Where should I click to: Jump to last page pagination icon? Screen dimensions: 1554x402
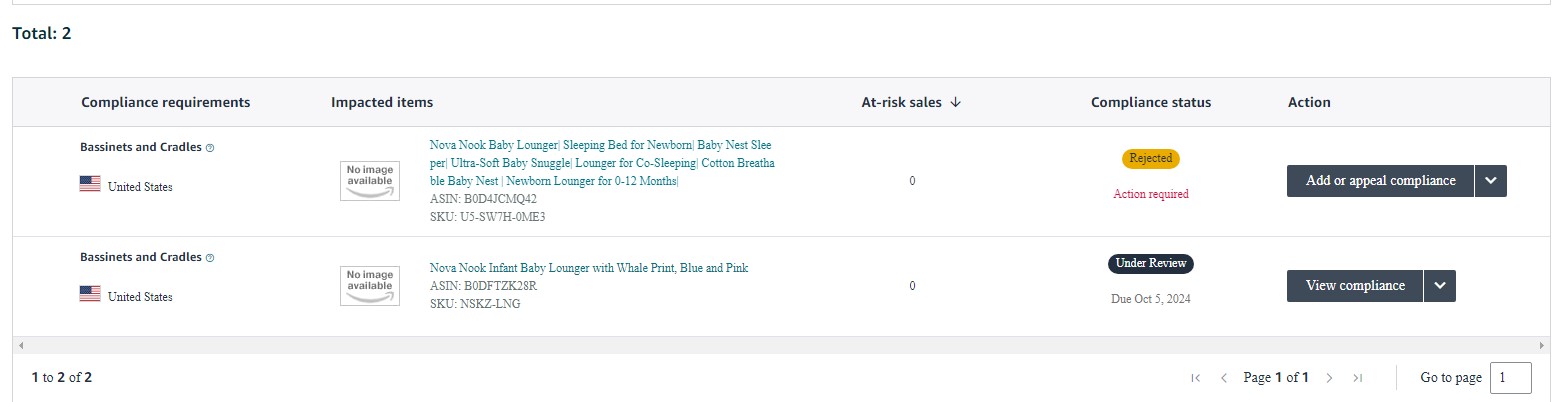pos(1357,378)
